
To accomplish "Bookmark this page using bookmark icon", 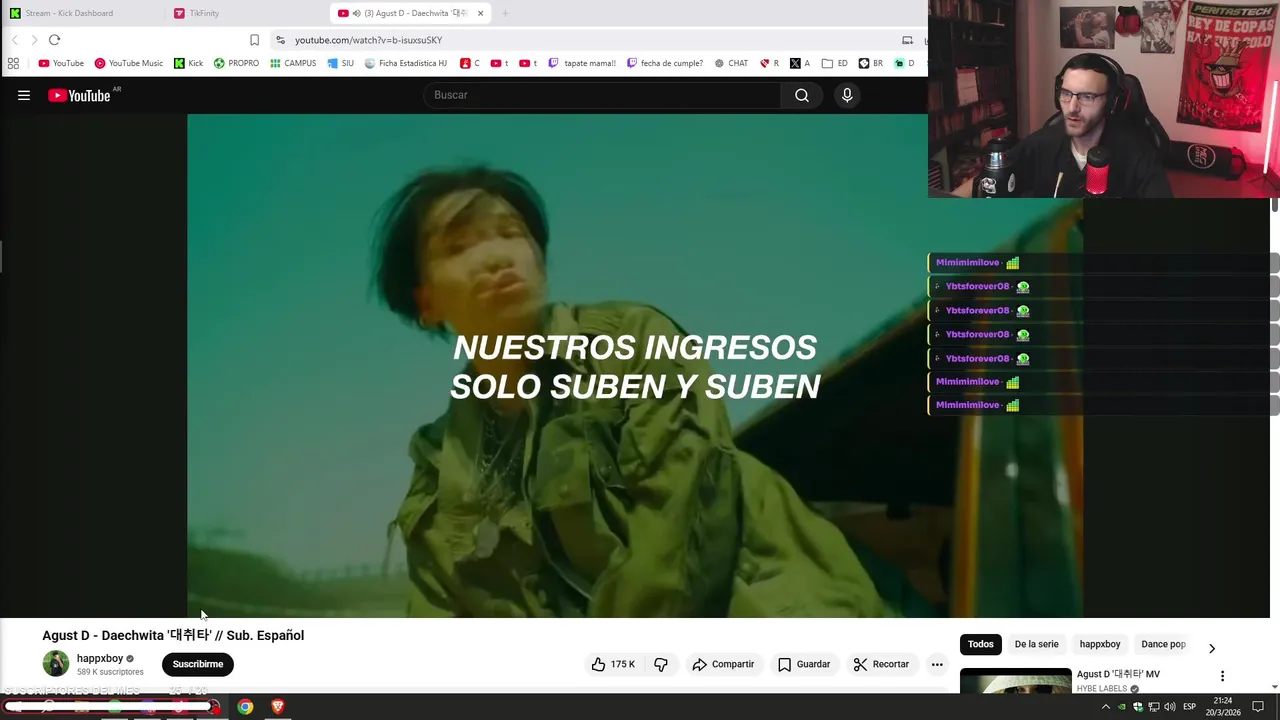I will (x=254, y=40).
